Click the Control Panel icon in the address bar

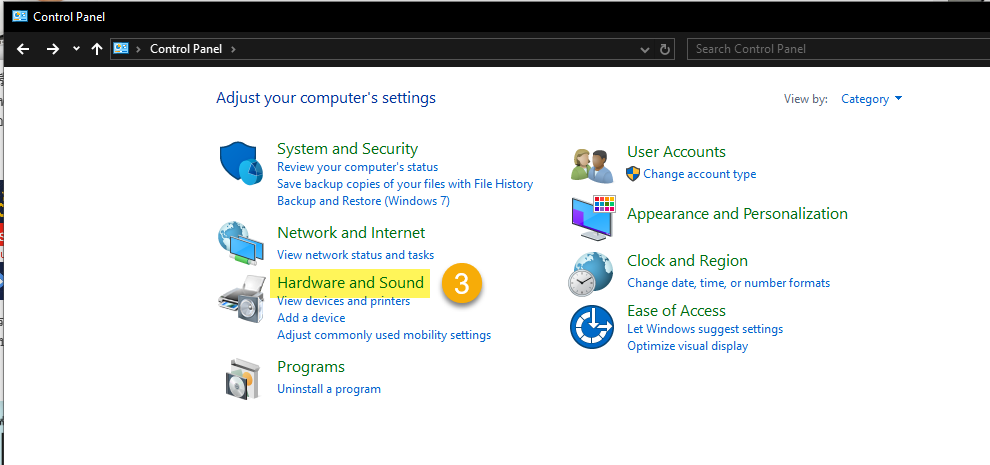click(x=121, y=49)
